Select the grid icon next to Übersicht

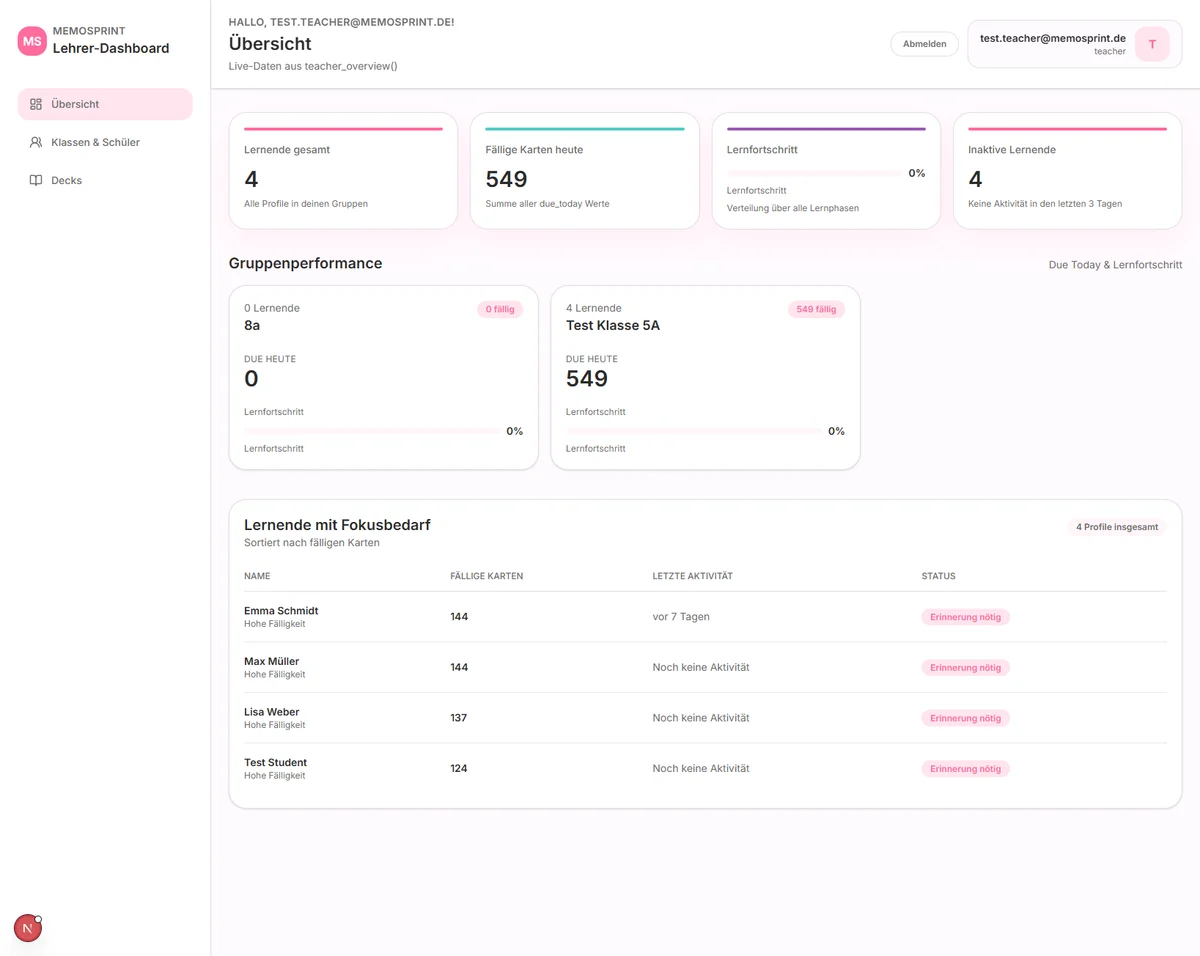click(x=36, y=104)
